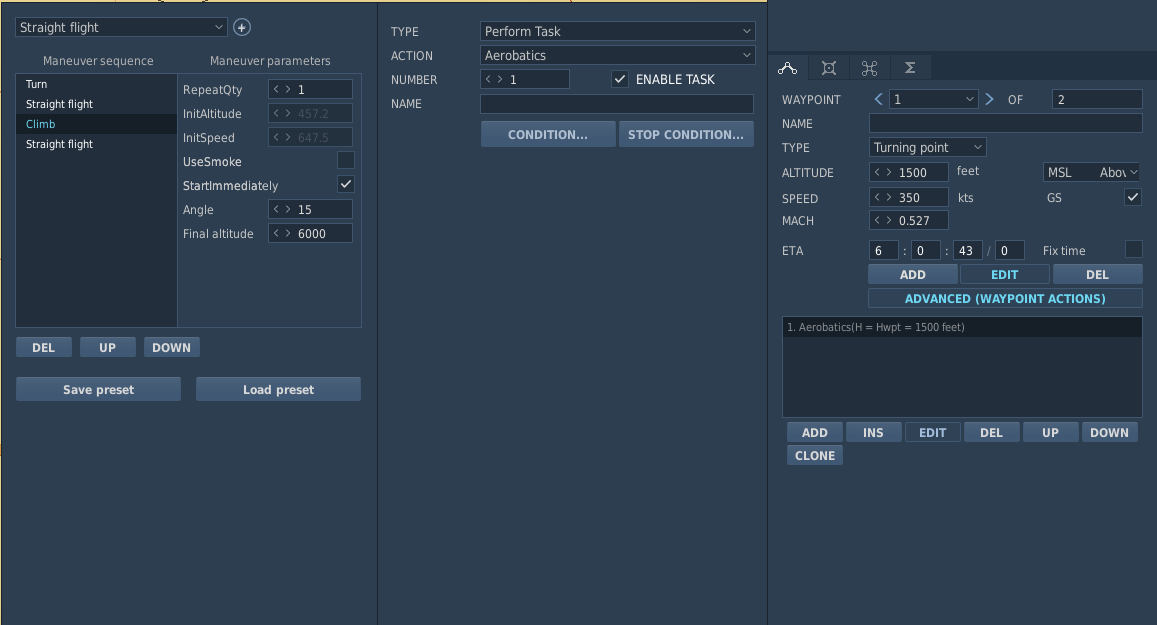Add a new waypoint action
Image resolution: width=1157 pixels, height=625 pixels.
815,432
